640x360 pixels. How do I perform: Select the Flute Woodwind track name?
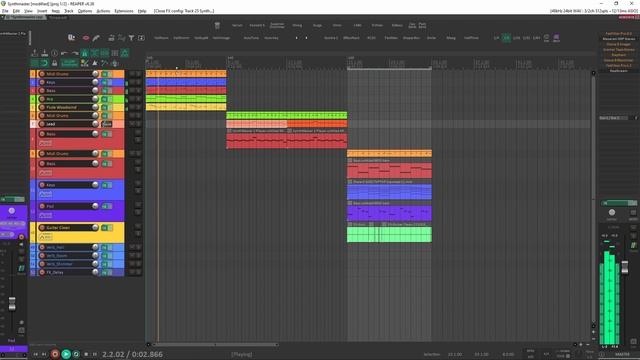click(61, 107)
